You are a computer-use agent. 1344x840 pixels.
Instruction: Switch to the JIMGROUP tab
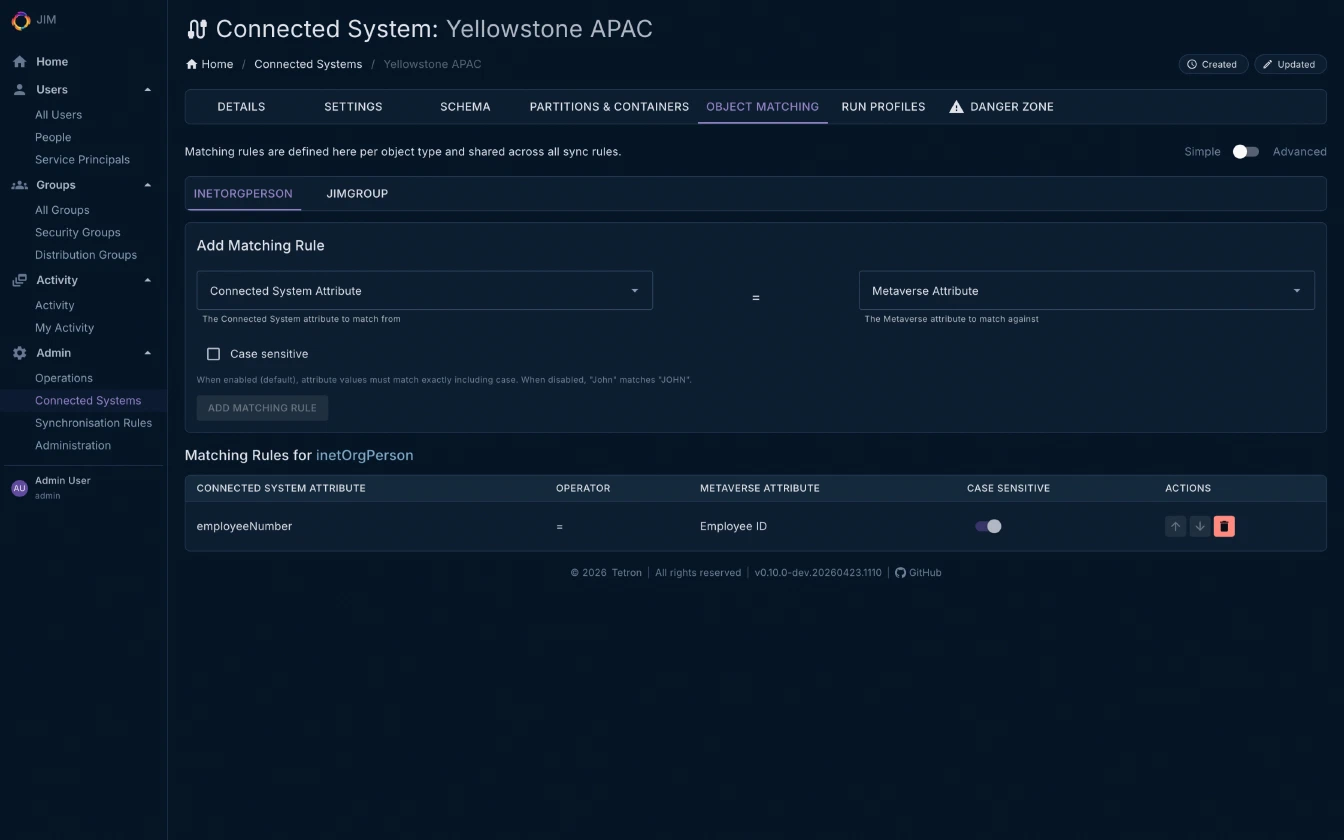pyautogui.click(x=357, y=193)
